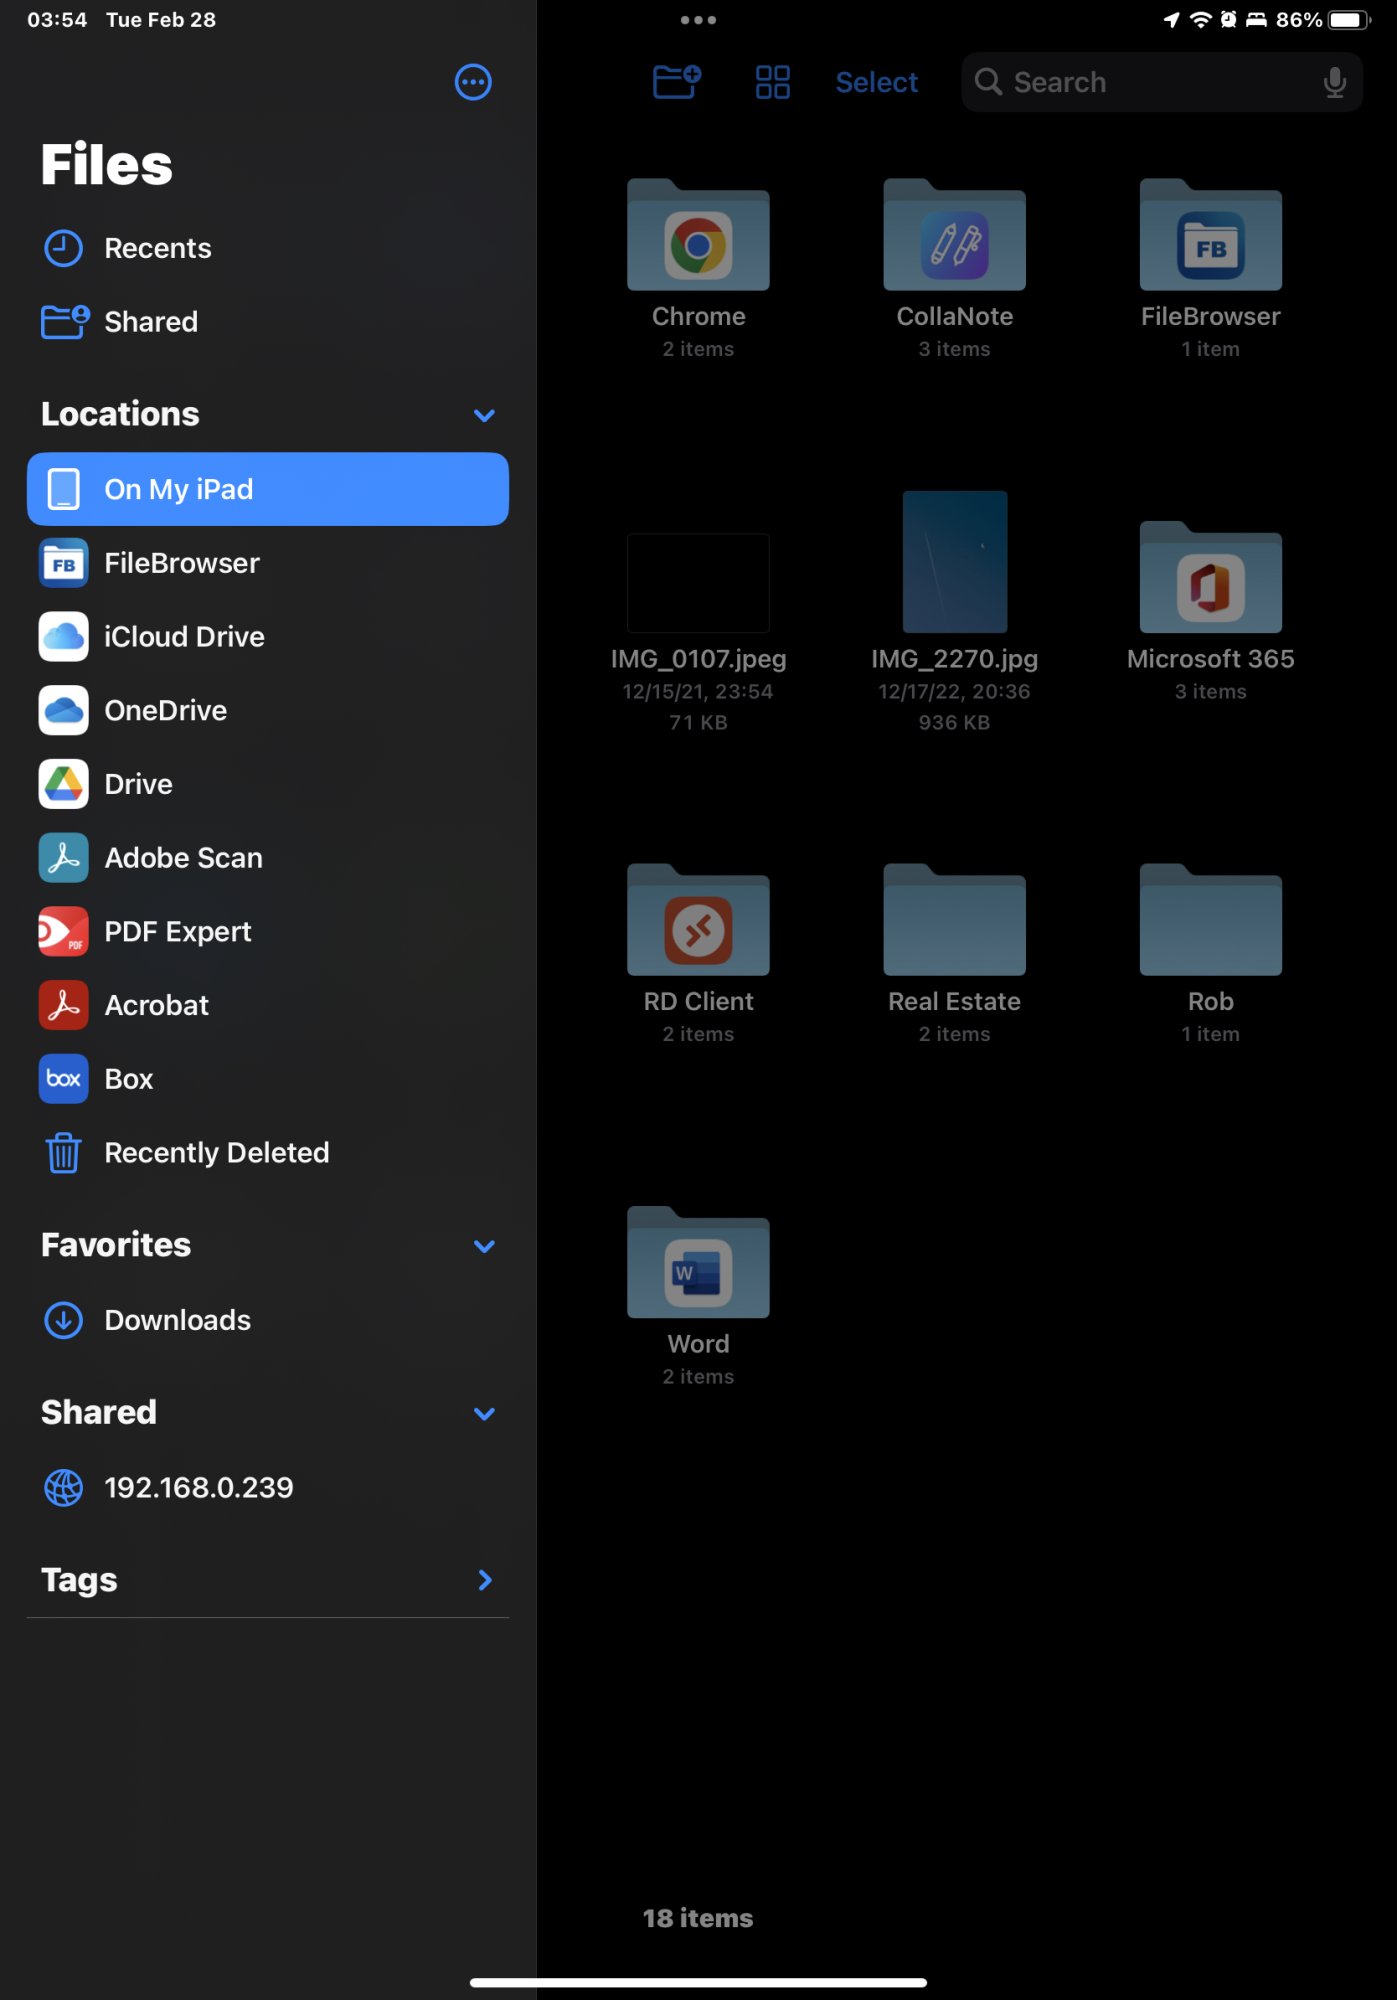Click the Google Drive icon in sidebar
Screen dimensions: 1397x2000
coord(64,784)
